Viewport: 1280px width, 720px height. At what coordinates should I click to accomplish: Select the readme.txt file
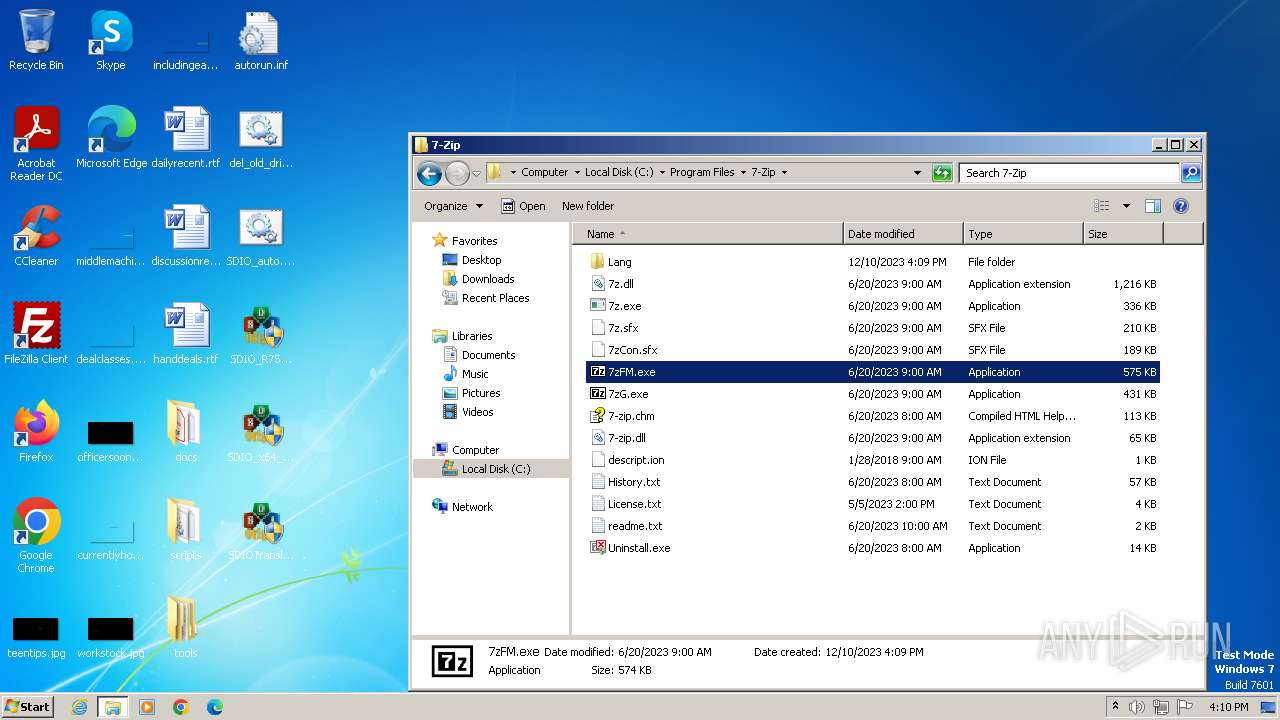point(873,526)
